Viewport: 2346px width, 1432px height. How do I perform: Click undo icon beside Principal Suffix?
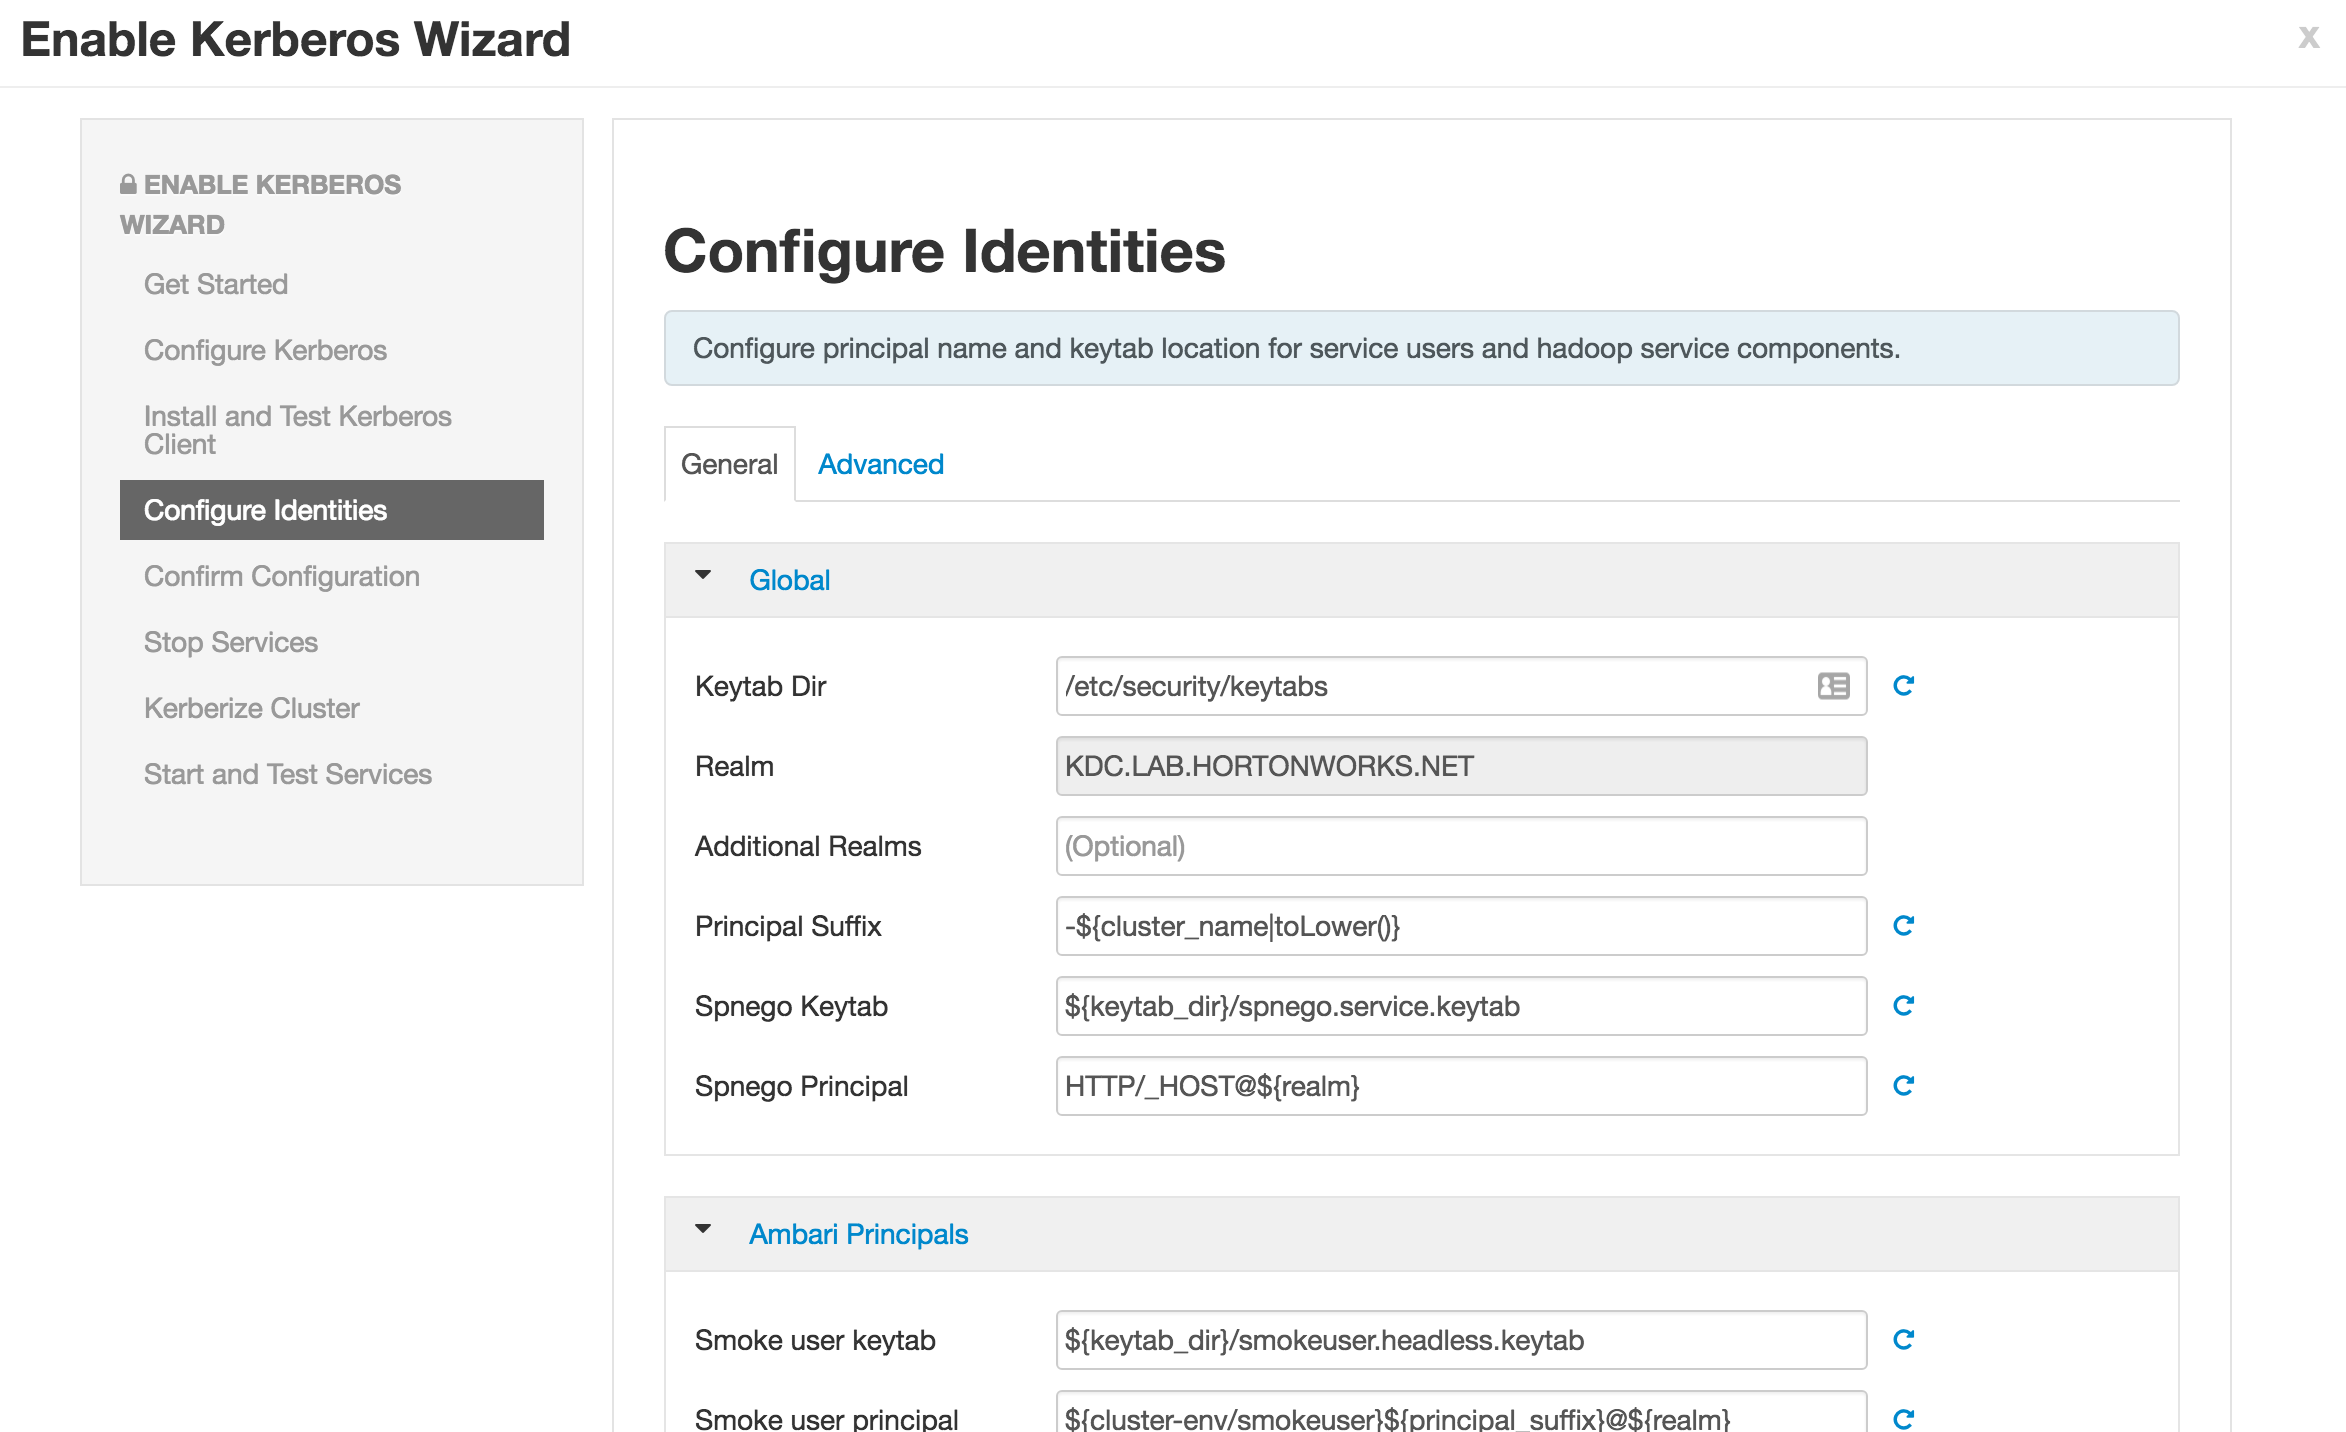pos(1903,926)
